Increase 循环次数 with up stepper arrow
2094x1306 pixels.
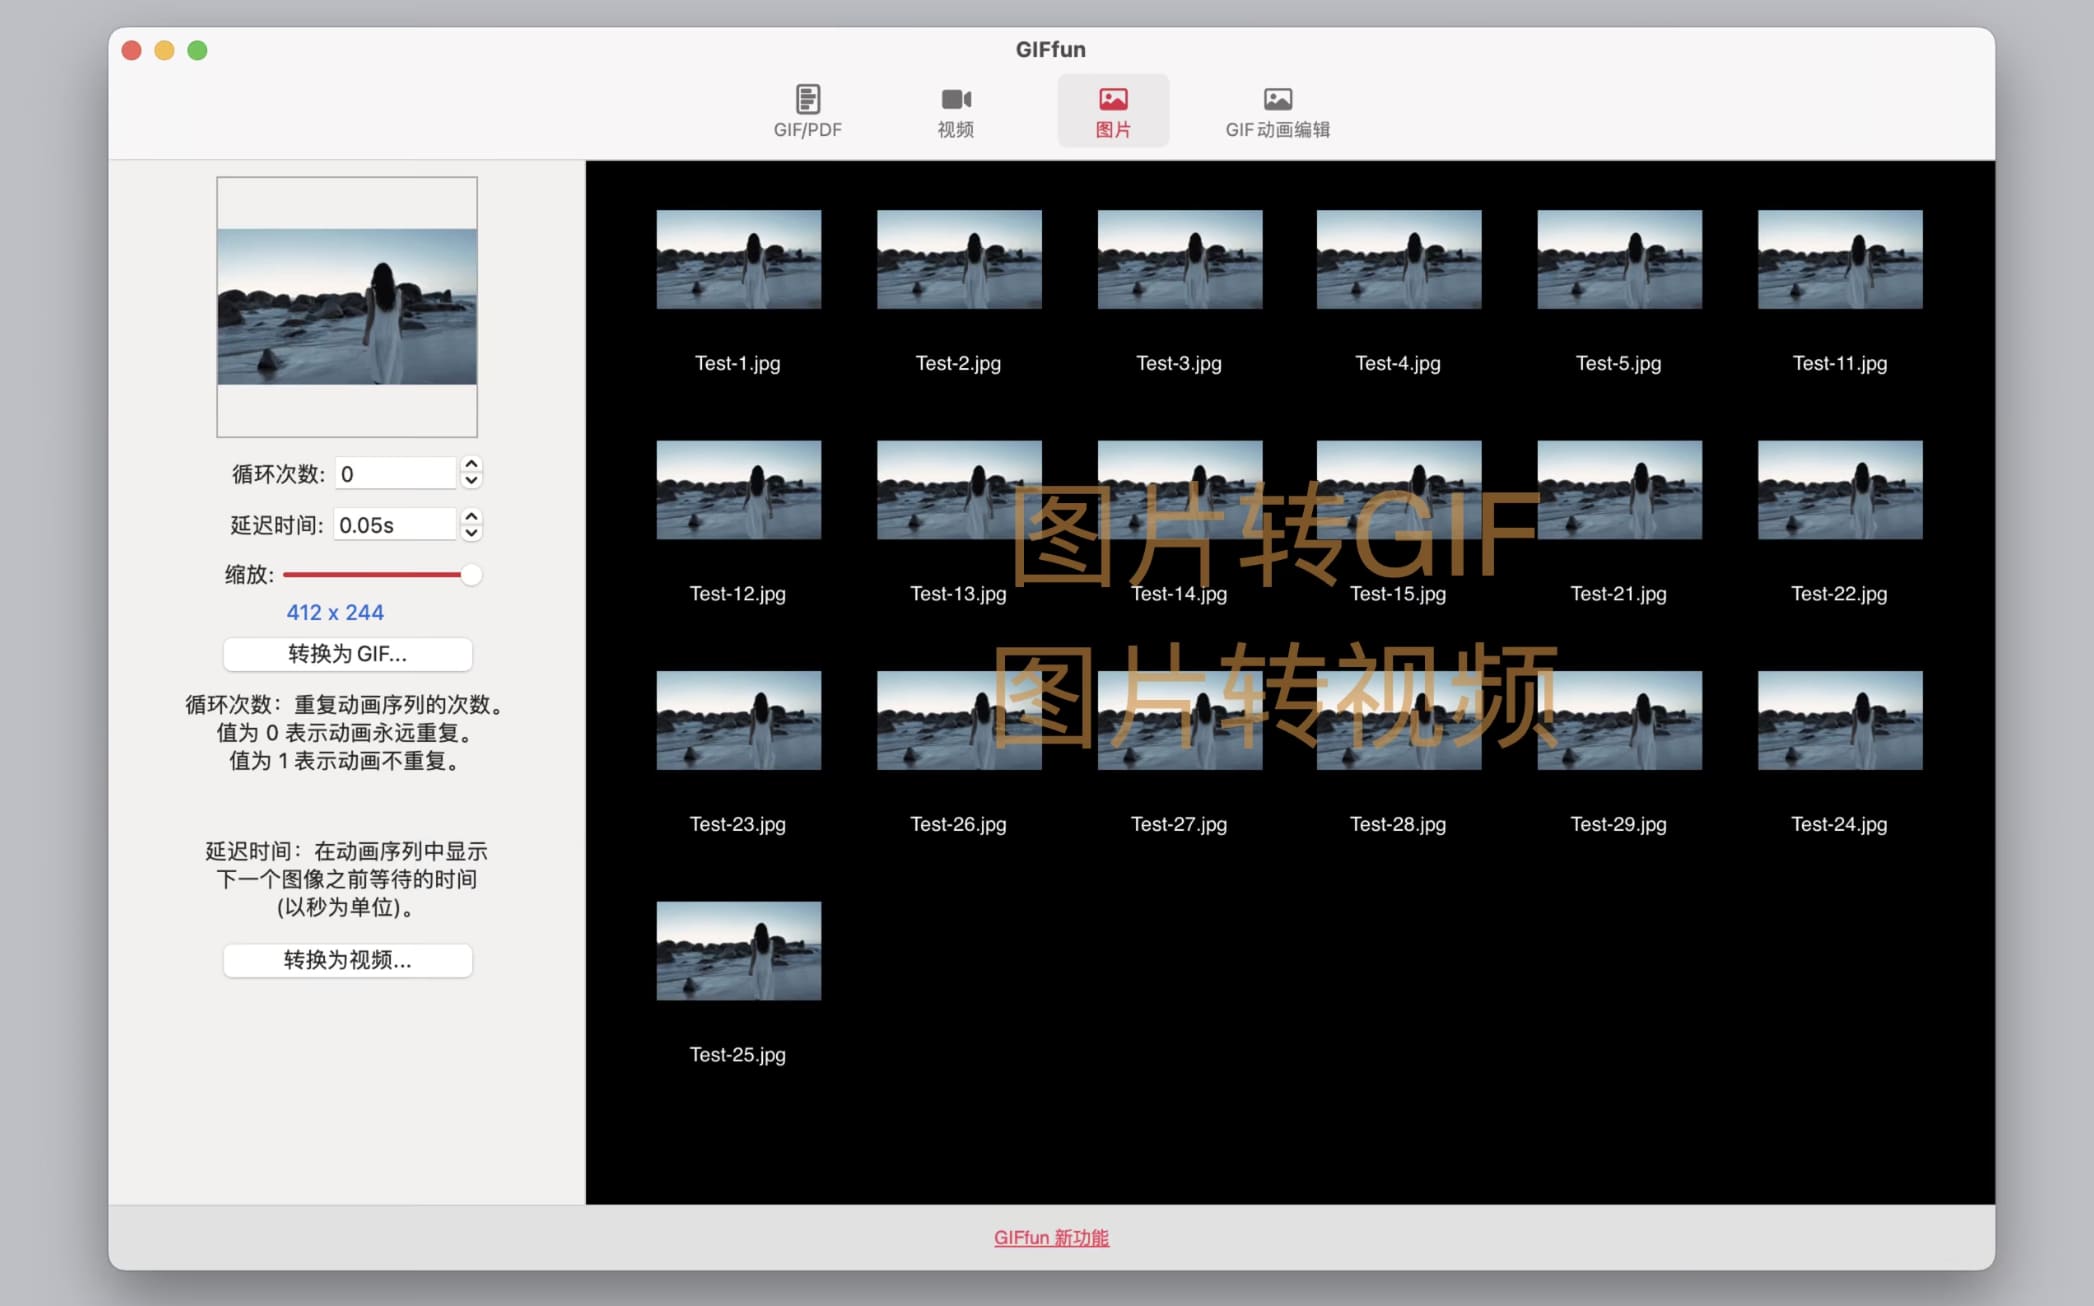[x=471, y=465]
